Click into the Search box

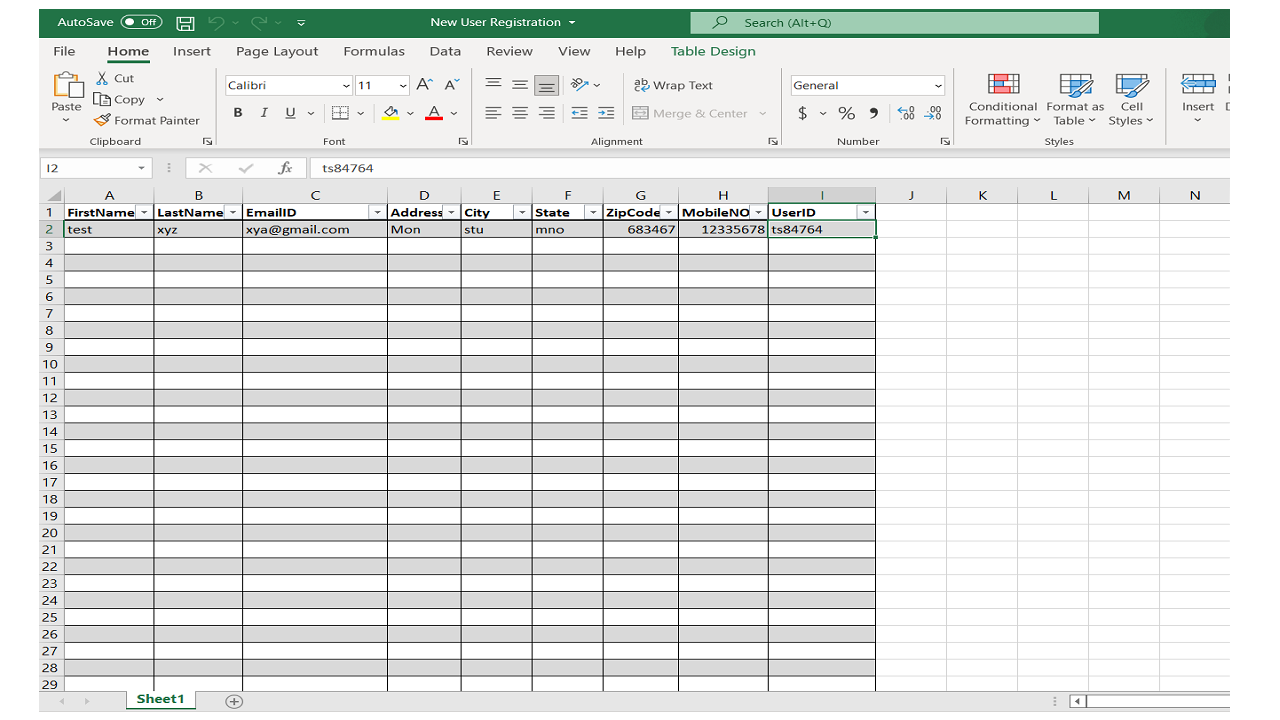pos(894,22)
